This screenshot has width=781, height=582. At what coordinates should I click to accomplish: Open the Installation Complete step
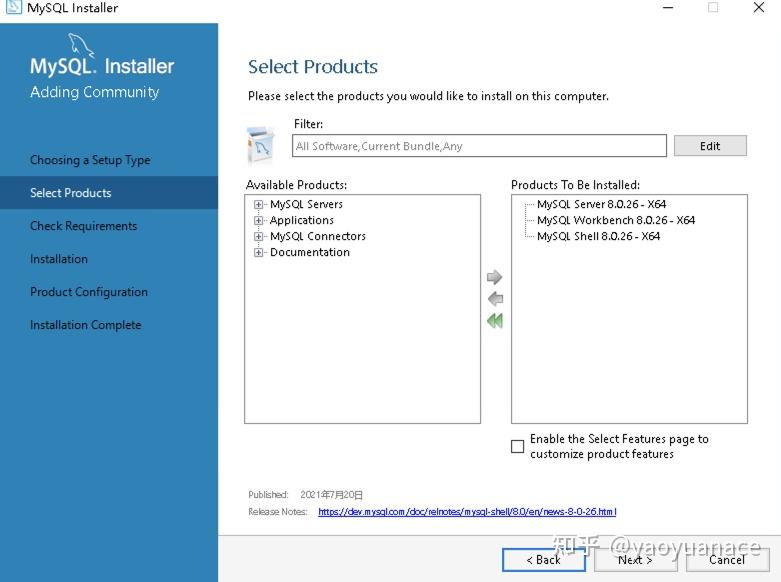pyautogui.click(x=86, y=325)
